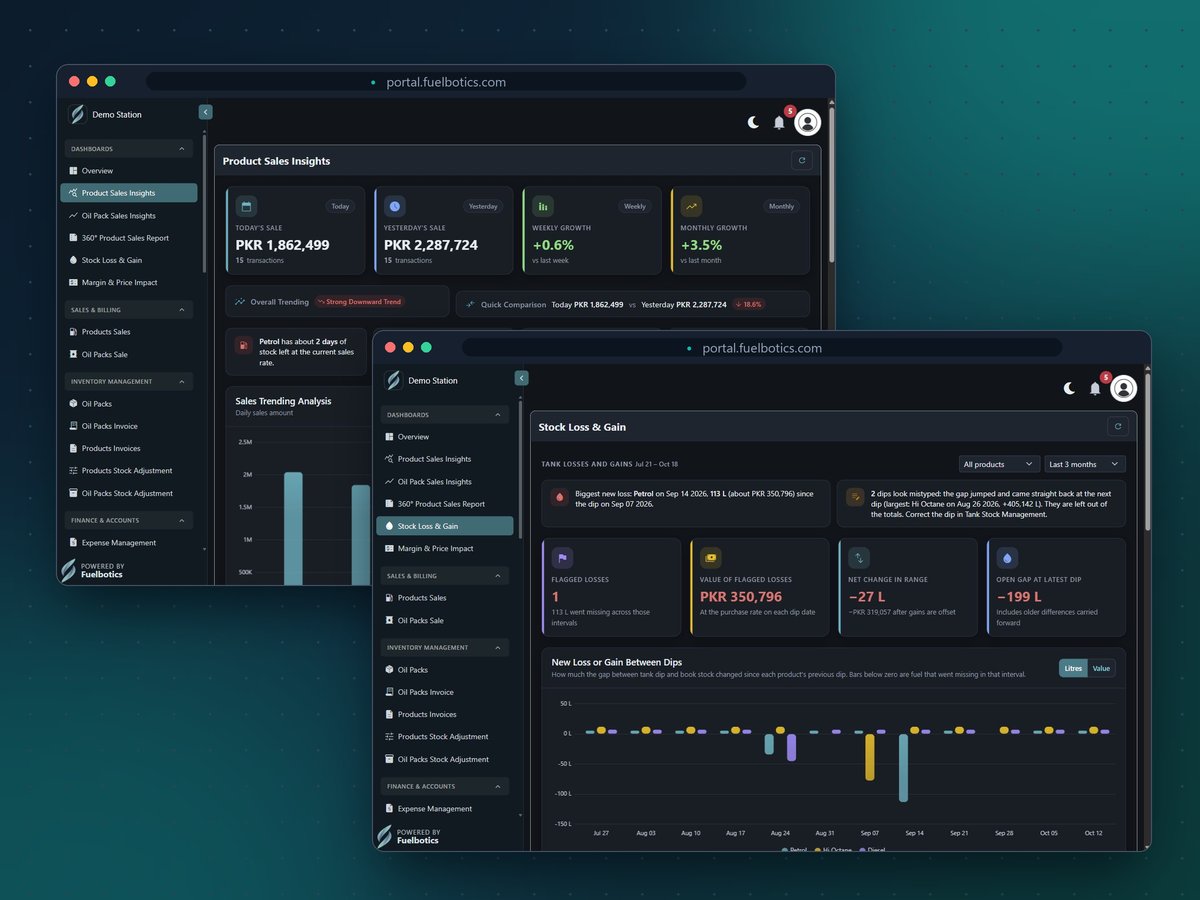Viewport: 1200px width, 900px height.
Task: Click Flagged Losses flag icon
Action: tap(562, 558)
